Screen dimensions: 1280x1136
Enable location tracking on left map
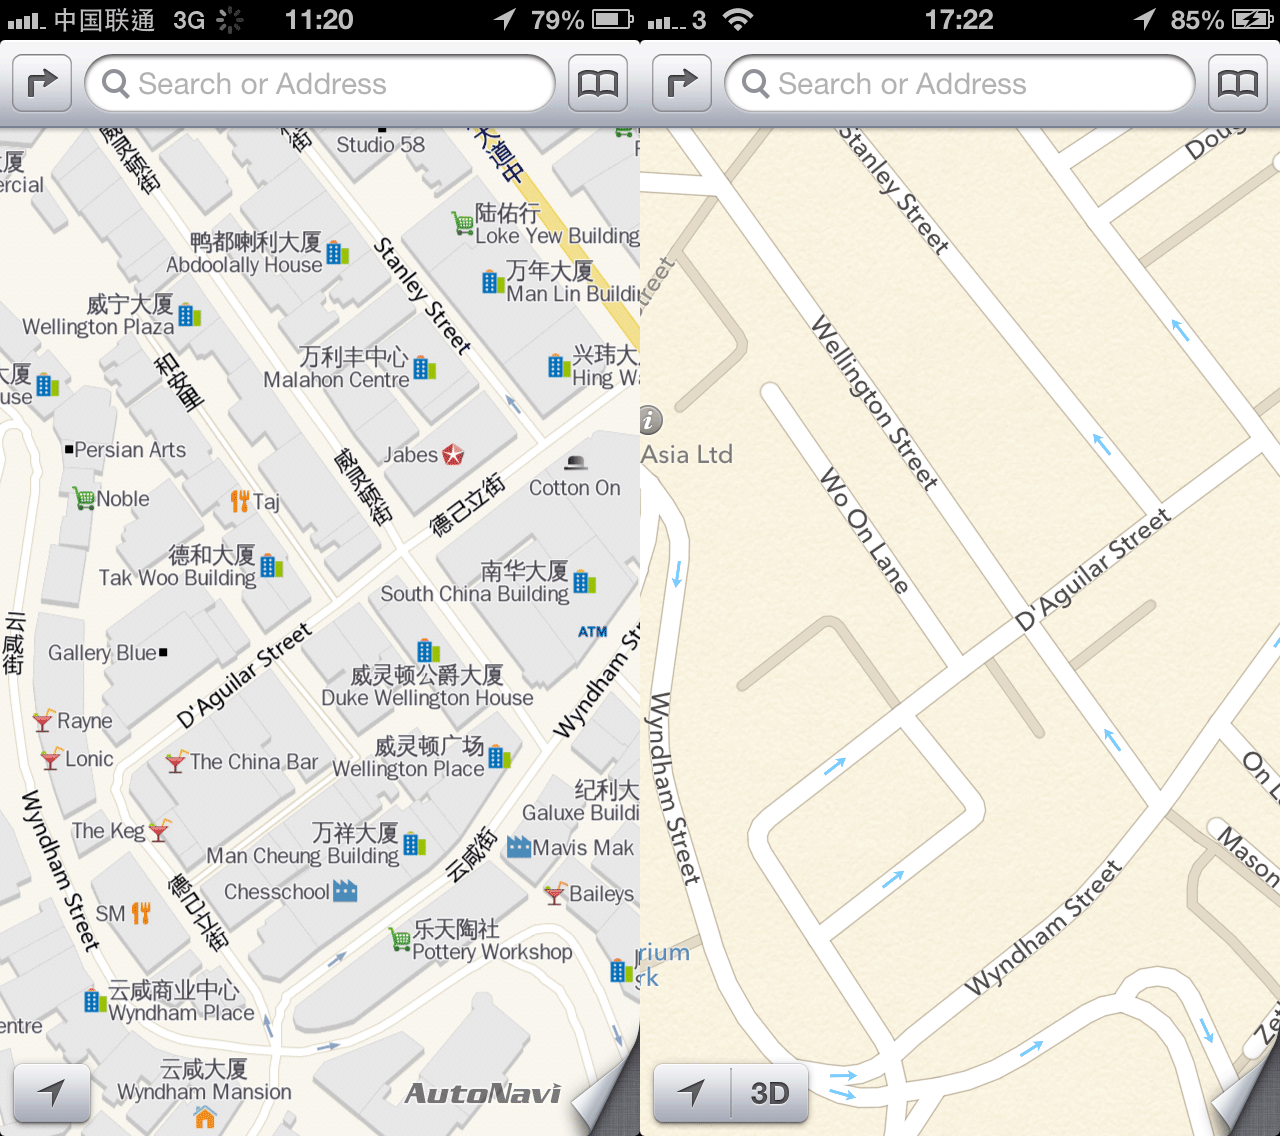click(x=52, y=1093)
